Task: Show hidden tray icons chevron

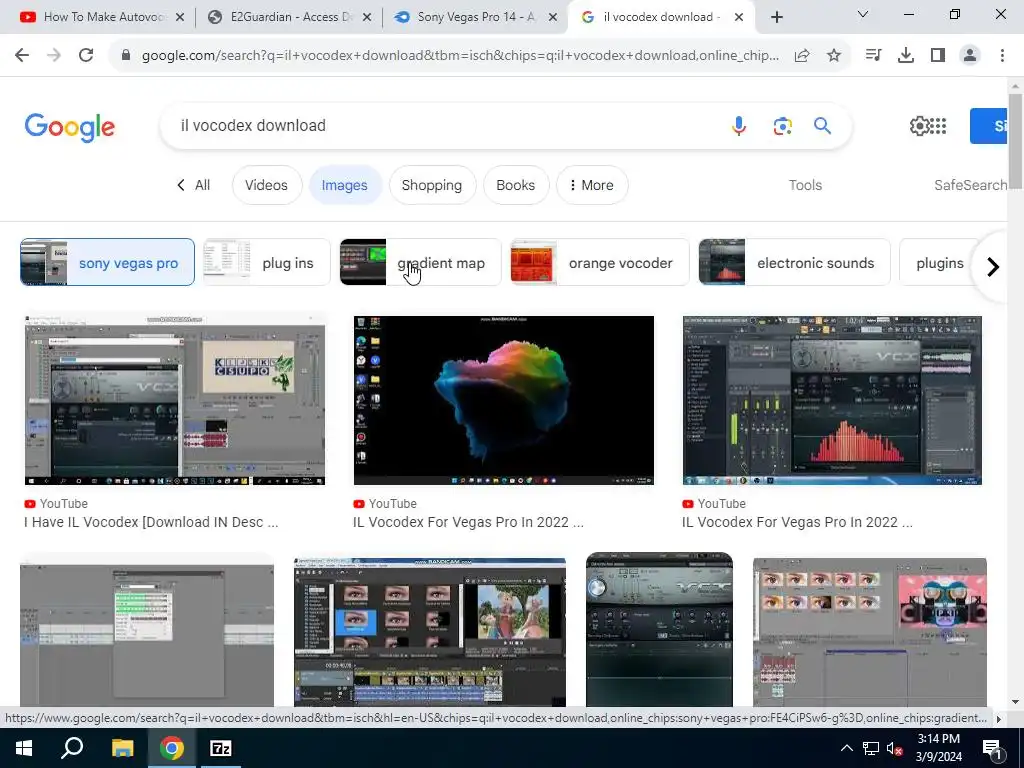Action: (x=846, y=748)
